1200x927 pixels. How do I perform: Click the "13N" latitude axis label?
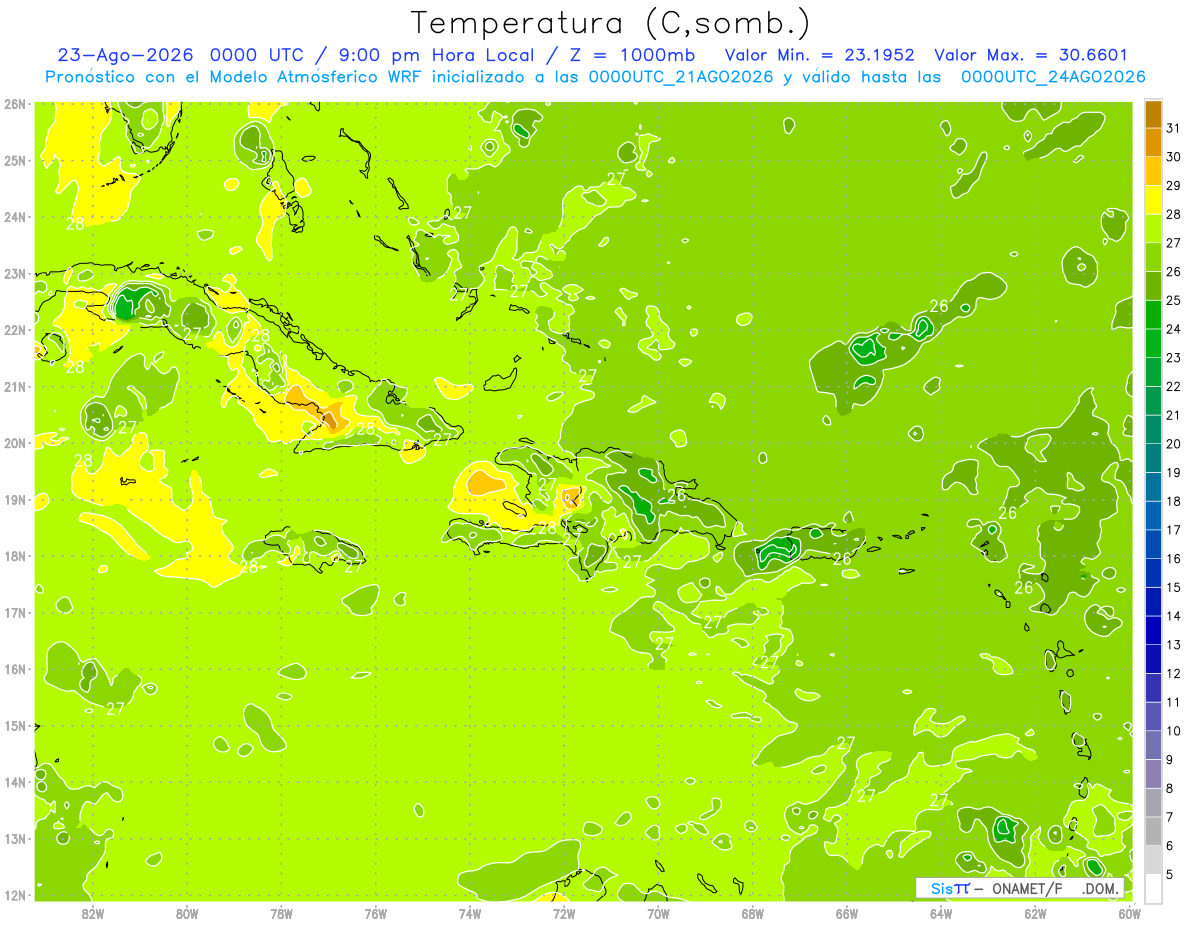15,839
